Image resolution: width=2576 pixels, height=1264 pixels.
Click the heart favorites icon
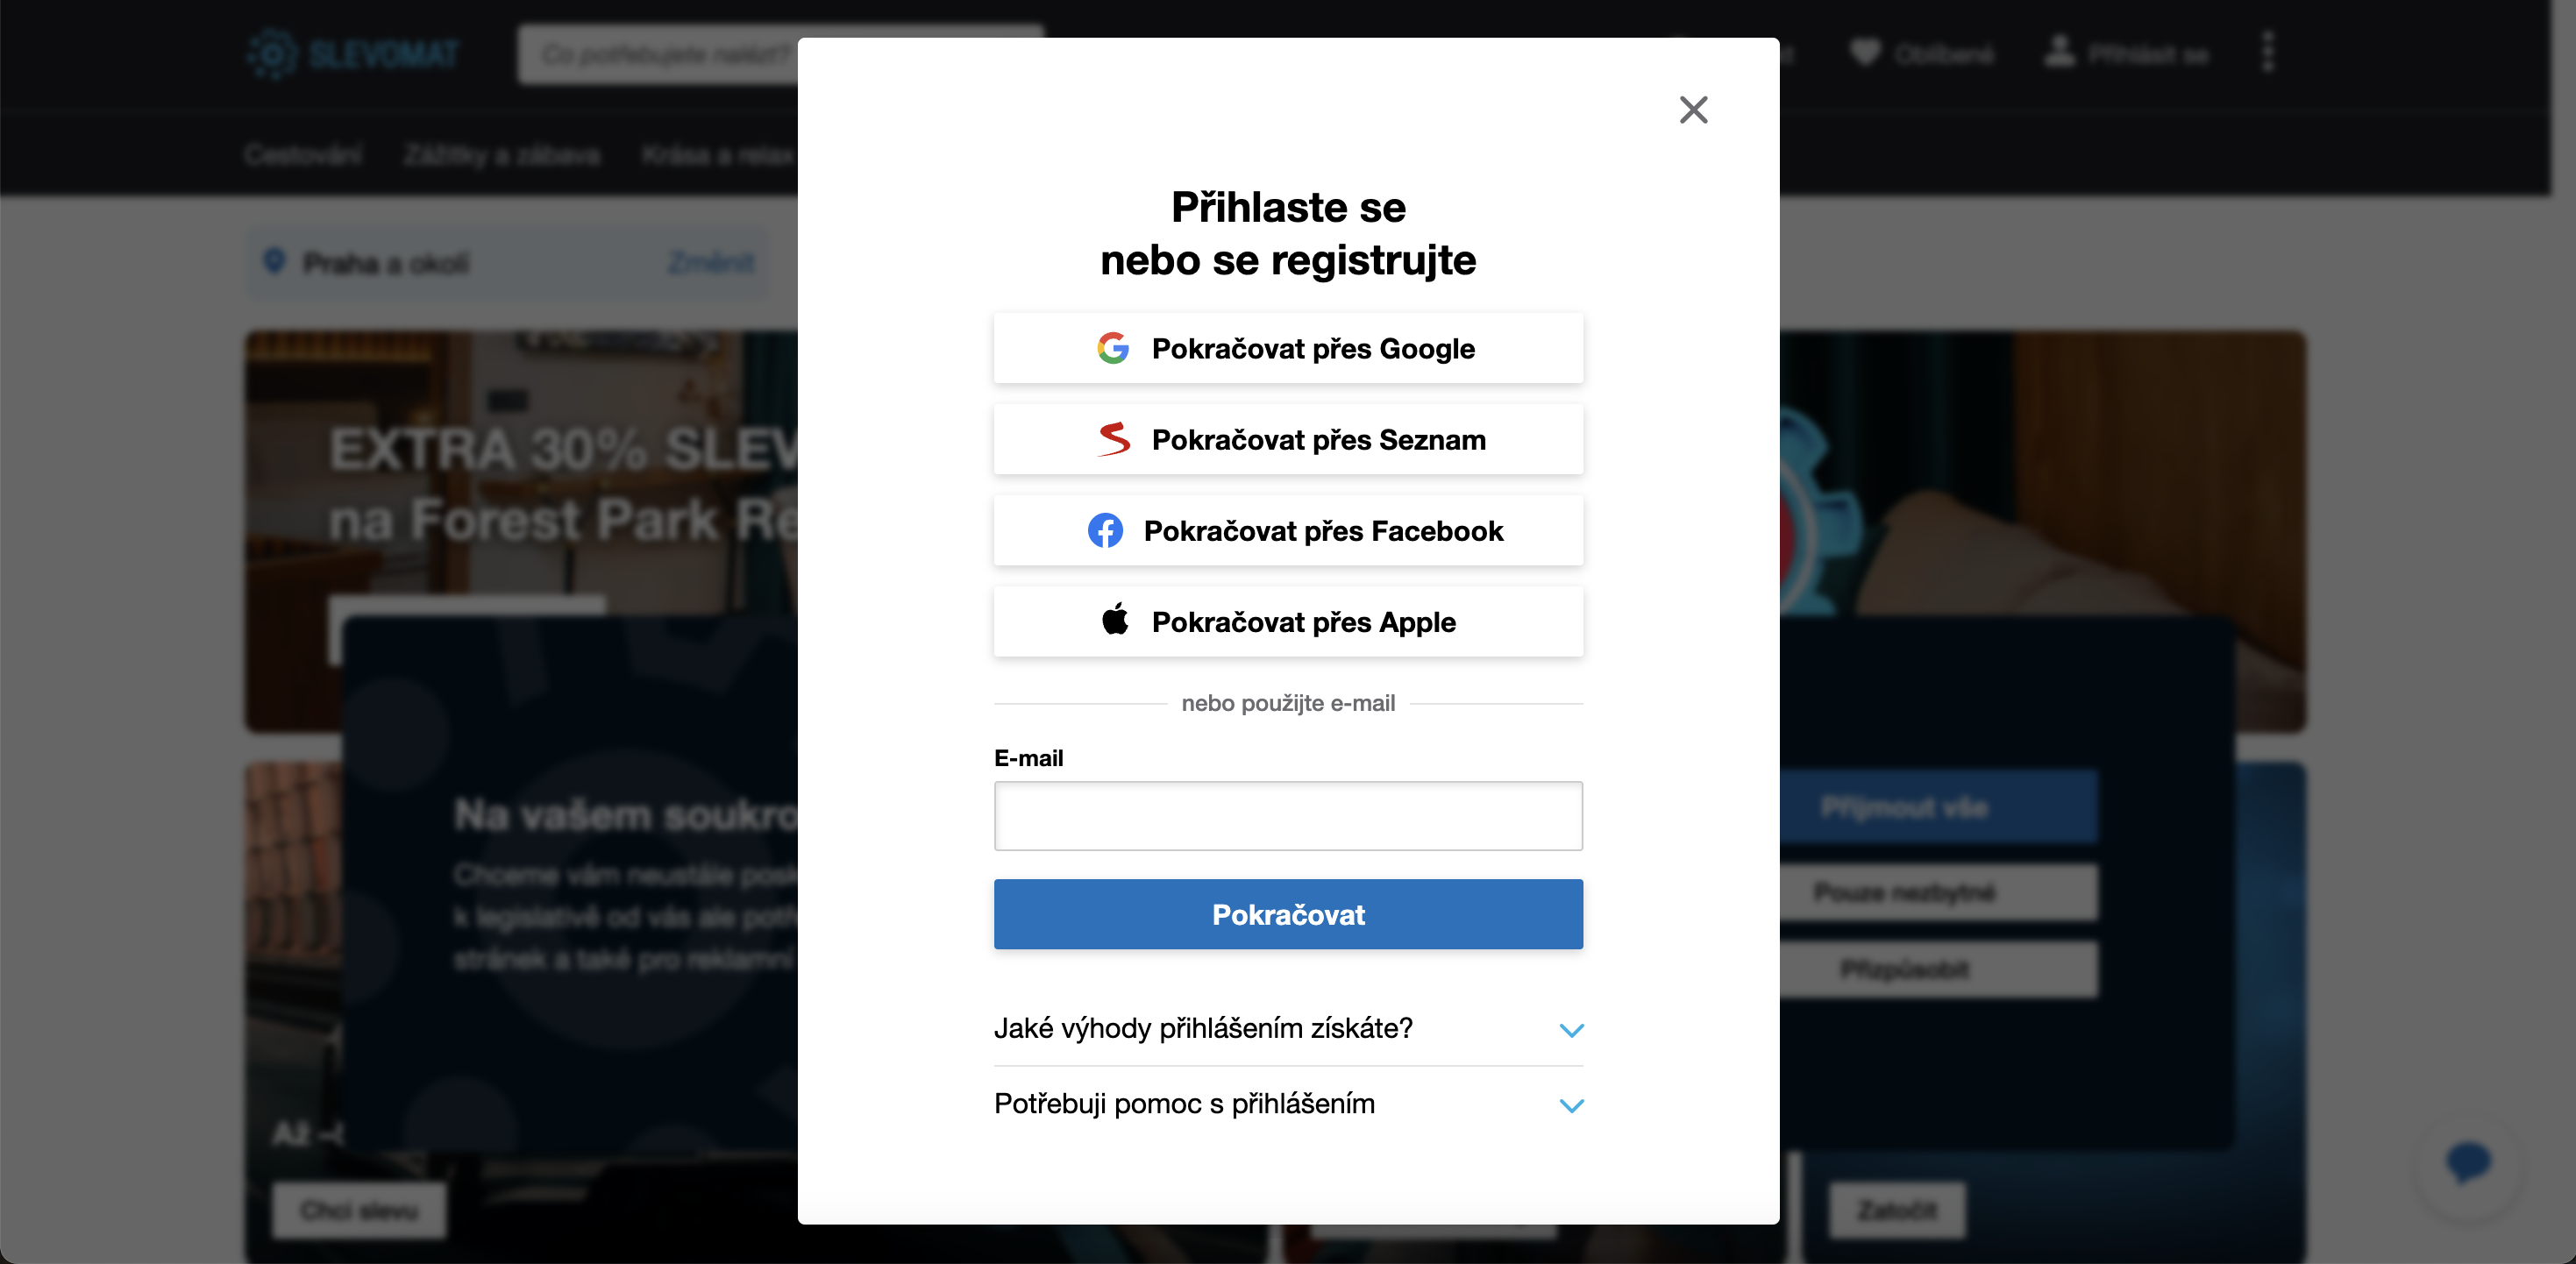tap(1865, 52)
